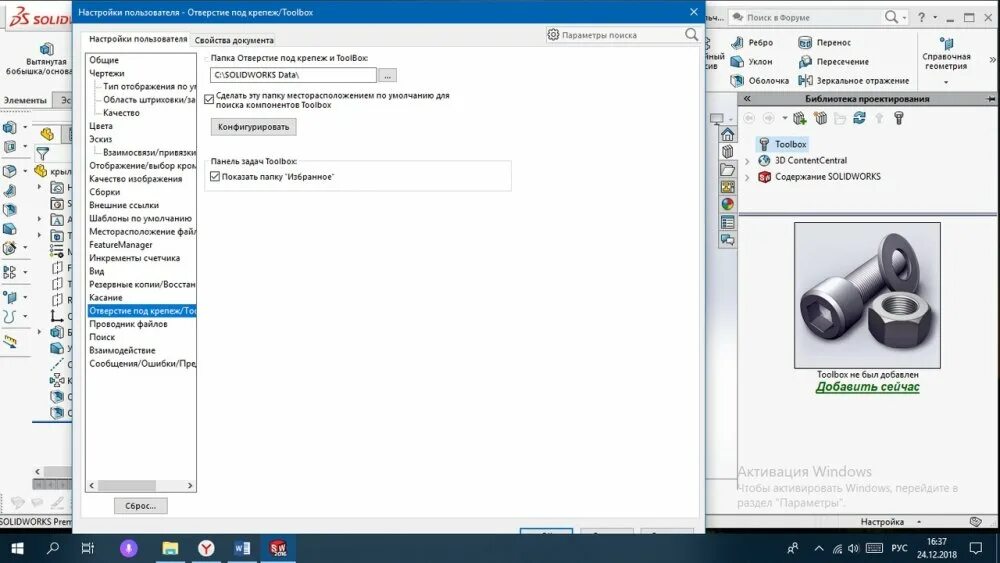The height and width of the screenshot is (563, 1000).
Task: Expand the ribbon overflow chevron at right
Action: 992,59
